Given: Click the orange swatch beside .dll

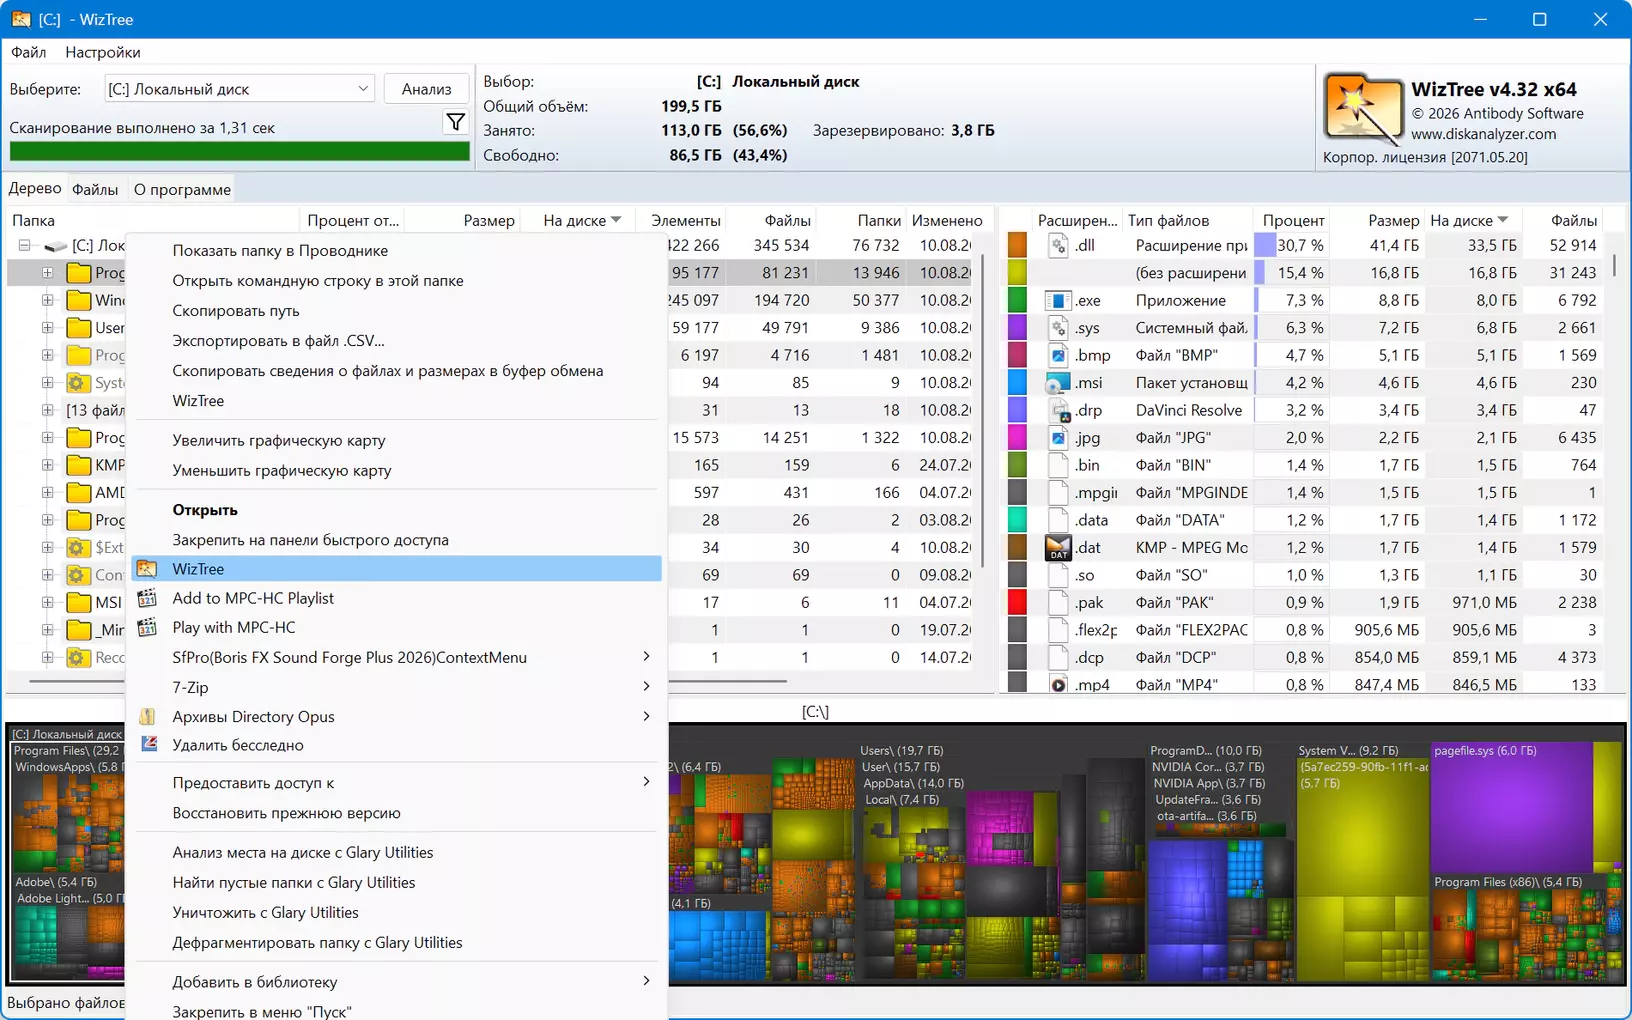Looking at the screenshot, I should [1017, 245].
